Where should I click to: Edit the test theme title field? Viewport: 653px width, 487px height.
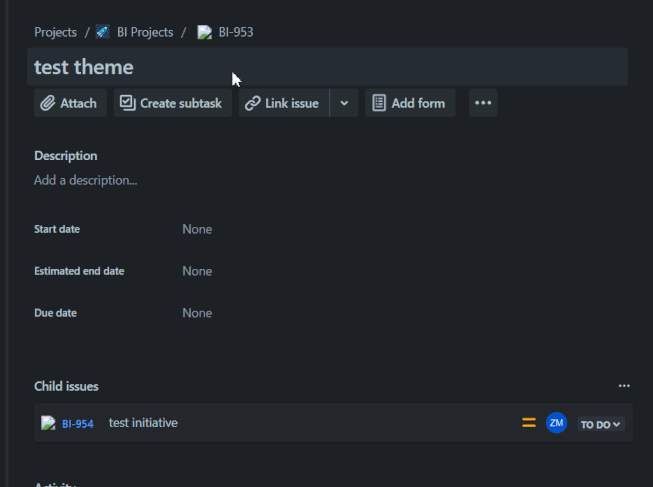pyautogui.click(x=327, y=67)
